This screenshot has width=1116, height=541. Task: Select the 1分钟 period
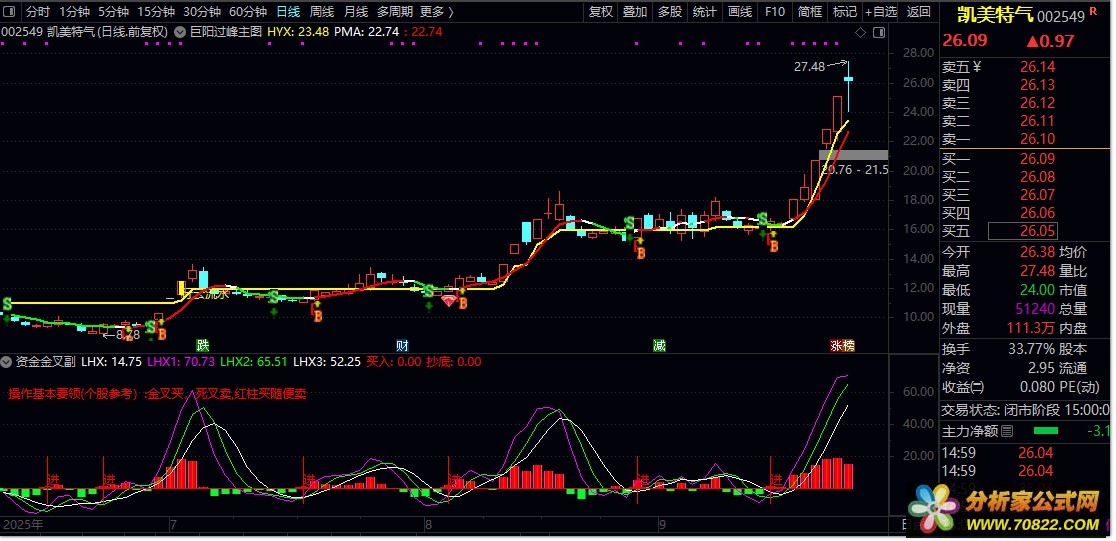pos(74,11)
